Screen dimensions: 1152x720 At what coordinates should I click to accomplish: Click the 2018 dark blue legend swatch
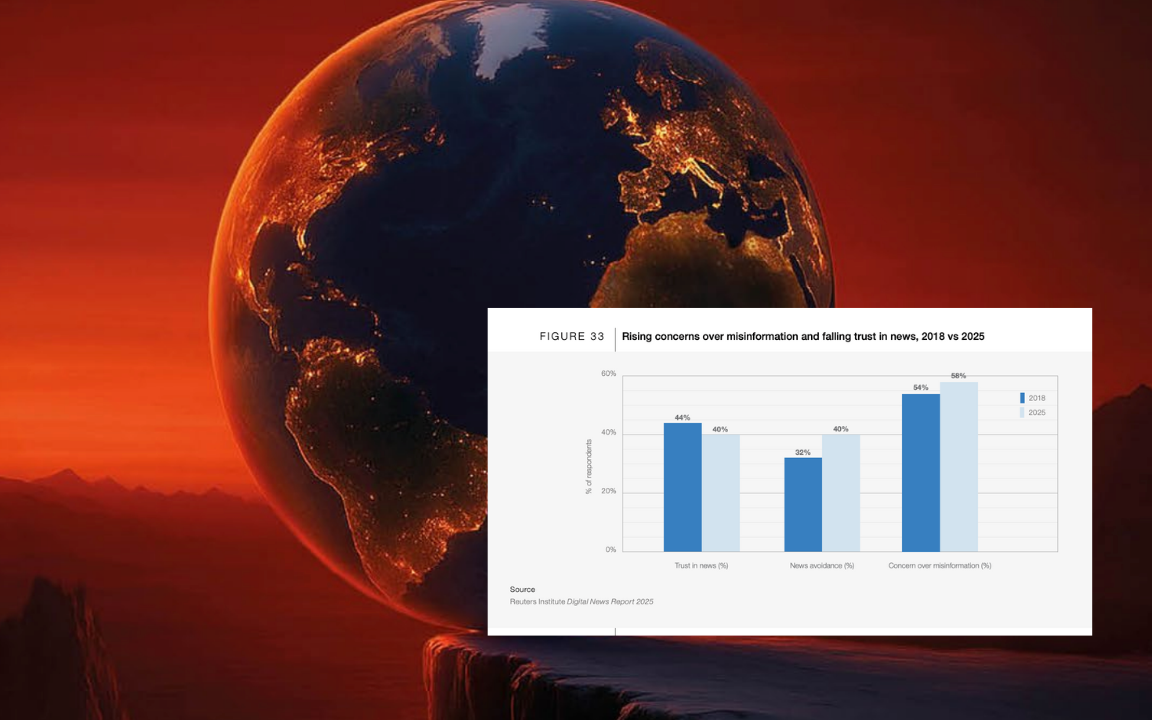point(1022,398)
